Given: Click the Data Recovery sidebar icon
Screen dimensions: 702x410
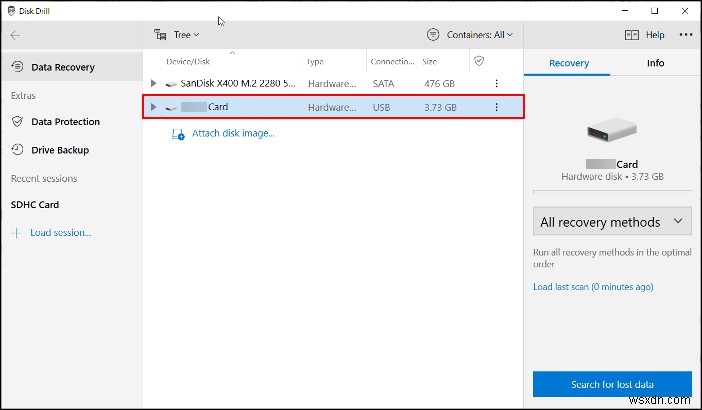Looking at the screenshot, I should coord(17,67).
